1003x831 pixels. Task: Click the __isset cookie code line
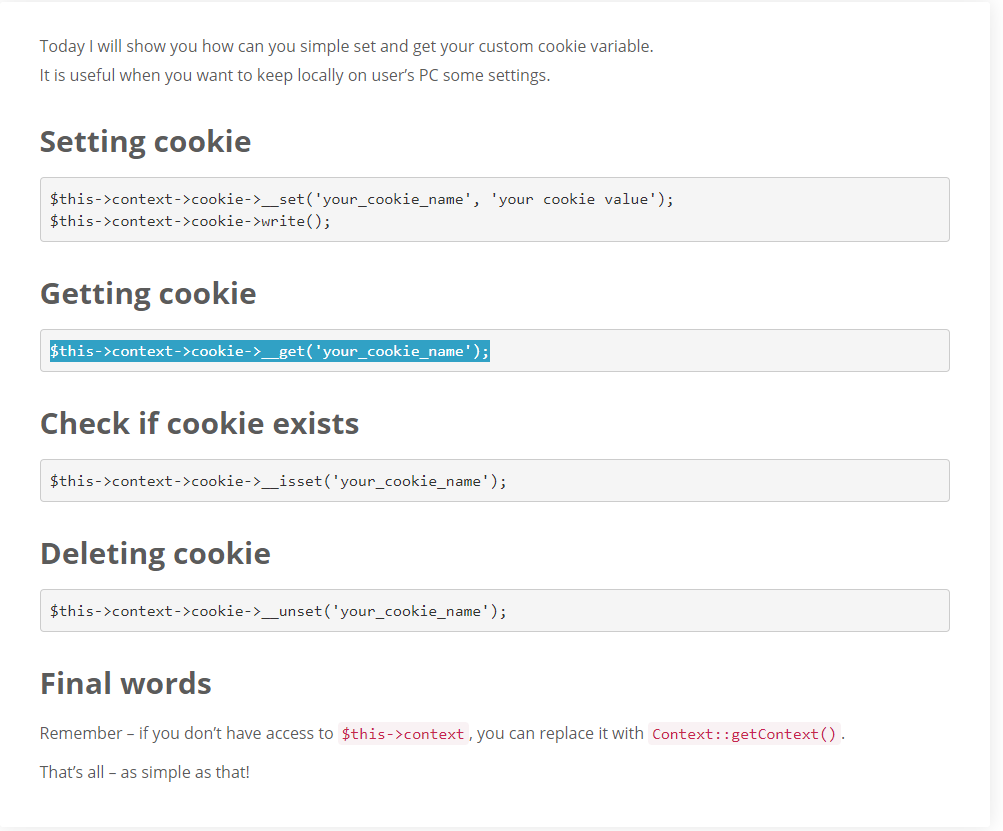pos(278,481)
